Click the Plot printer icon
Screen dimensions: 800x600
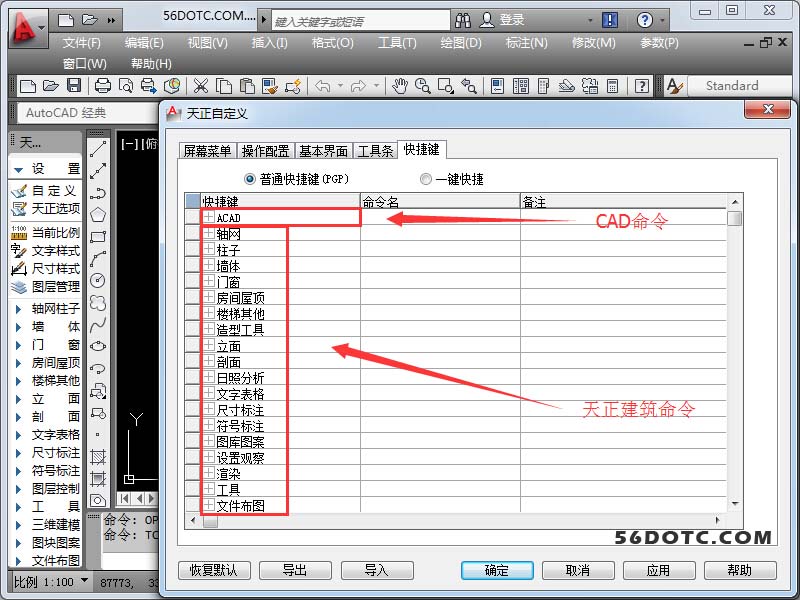104,86
